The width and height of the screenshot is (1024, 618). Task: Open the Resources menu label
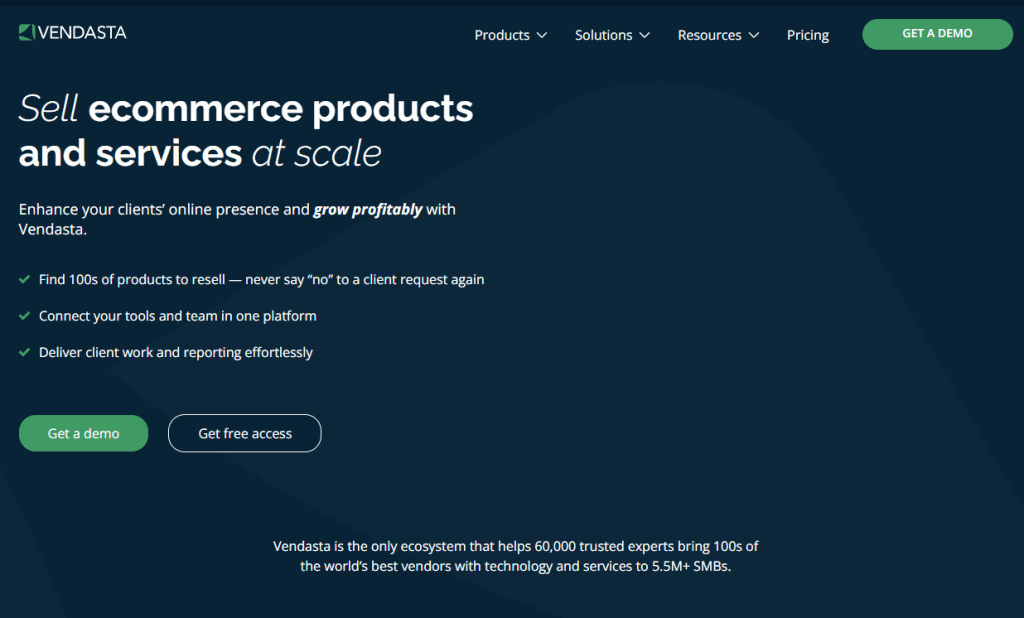pos(709,35)
